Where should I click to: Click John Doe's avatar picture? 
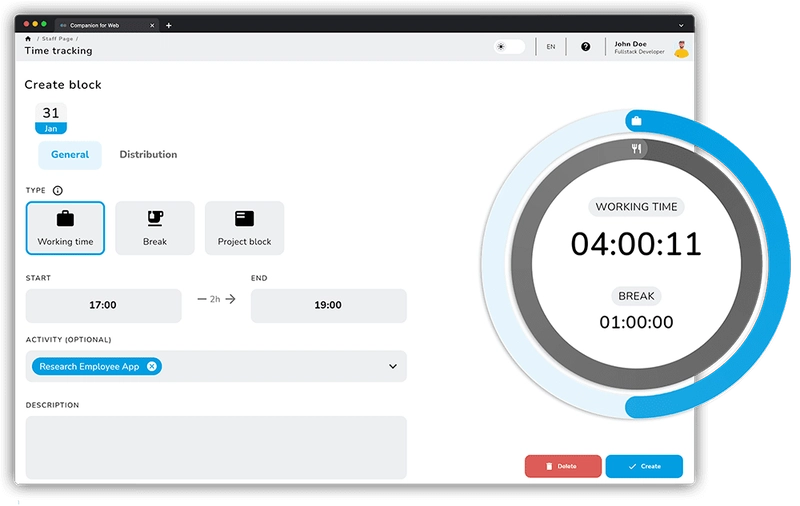coord(682,49)
